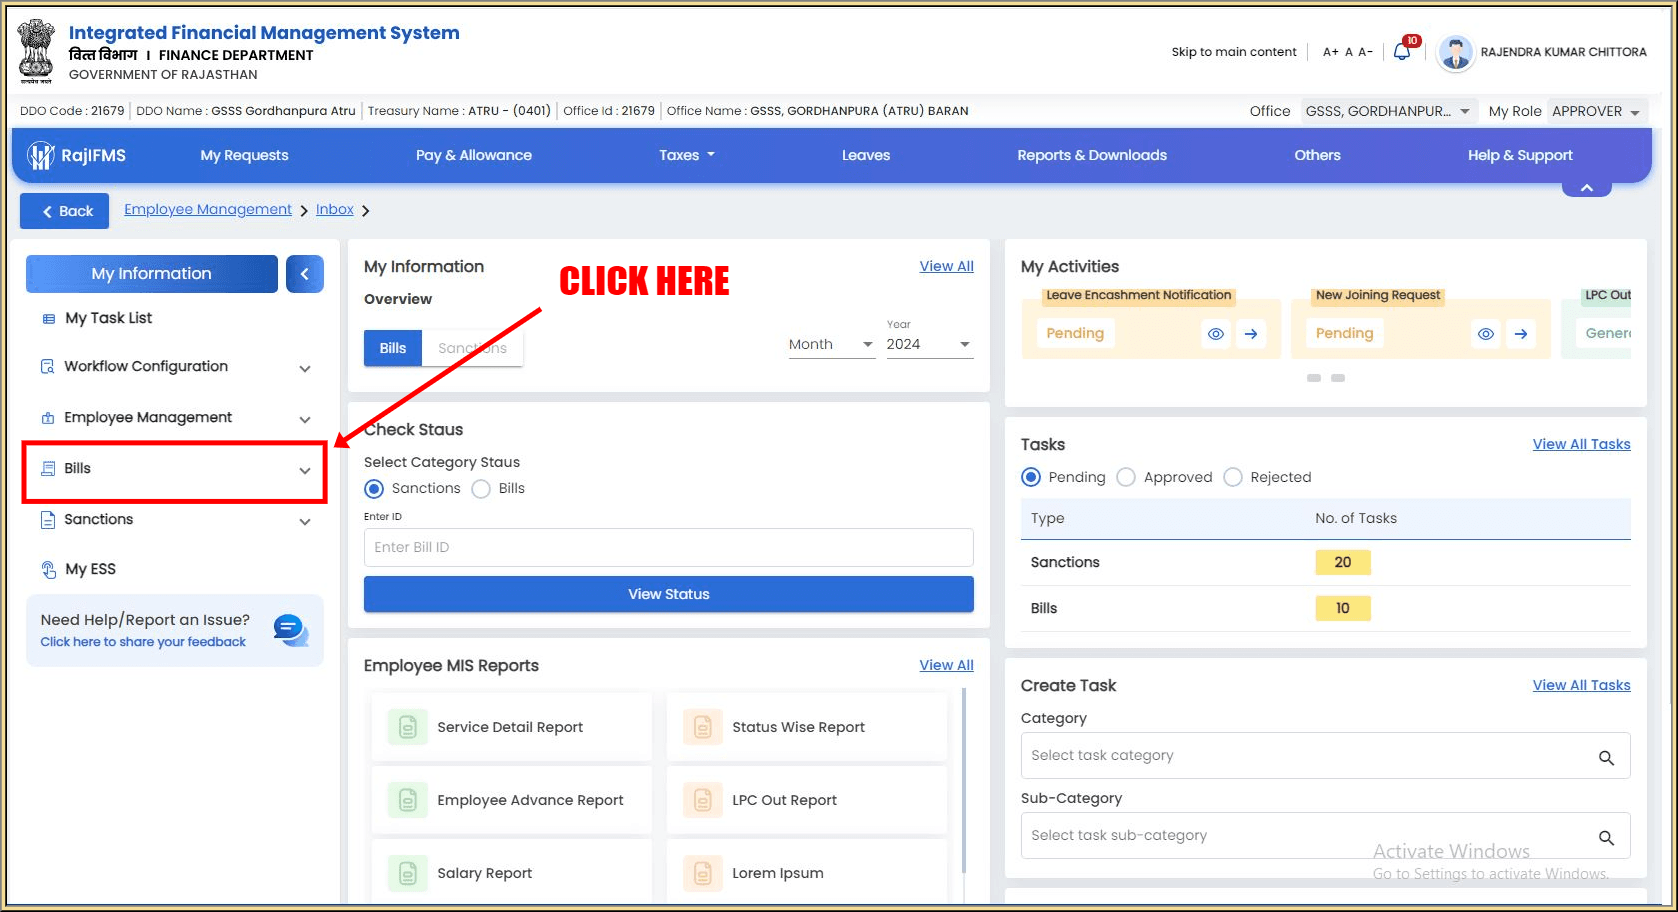The width and height of the screenshot is (1678, 912).
Task: Click the Service Detail Report icon
Action: click(407, 727)
